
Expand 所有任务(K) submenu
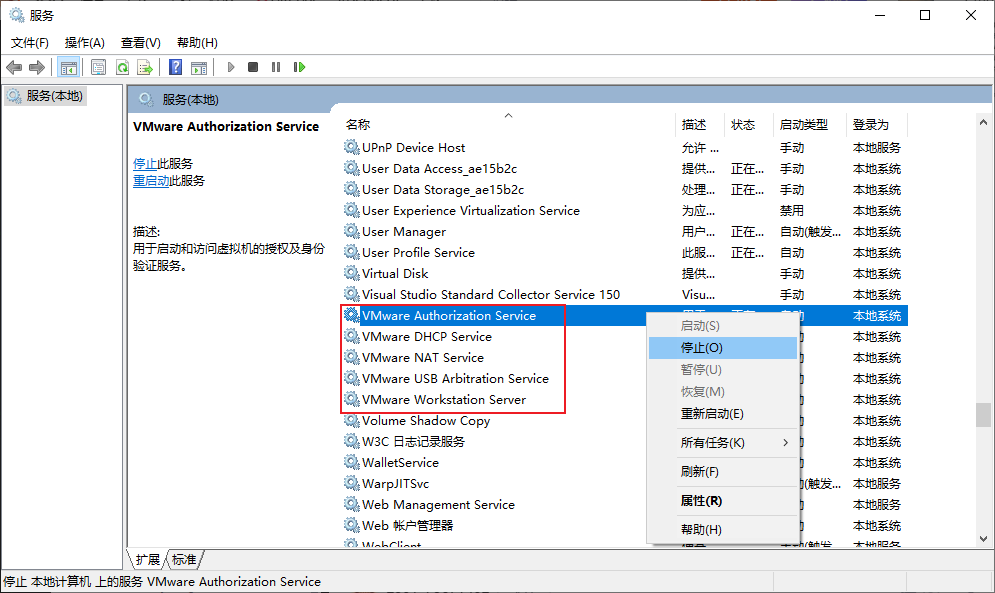723,443
